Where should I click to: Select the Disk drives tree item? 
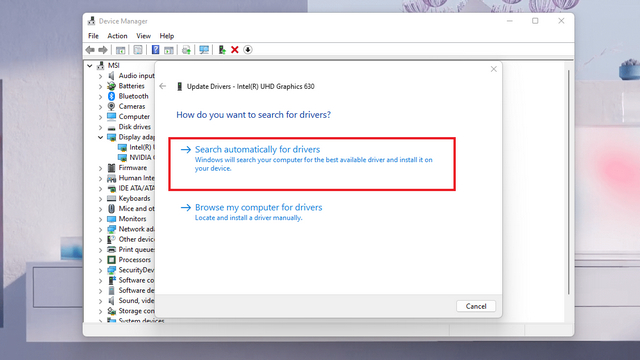coord(134,127)
